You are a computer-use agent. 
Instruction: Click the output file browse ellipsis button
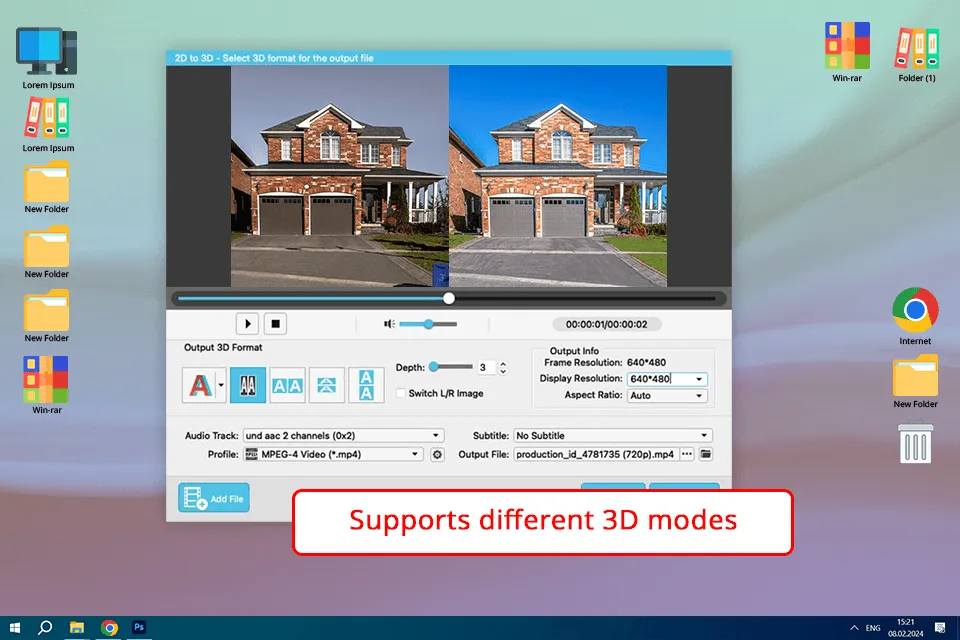pos(687,454)
